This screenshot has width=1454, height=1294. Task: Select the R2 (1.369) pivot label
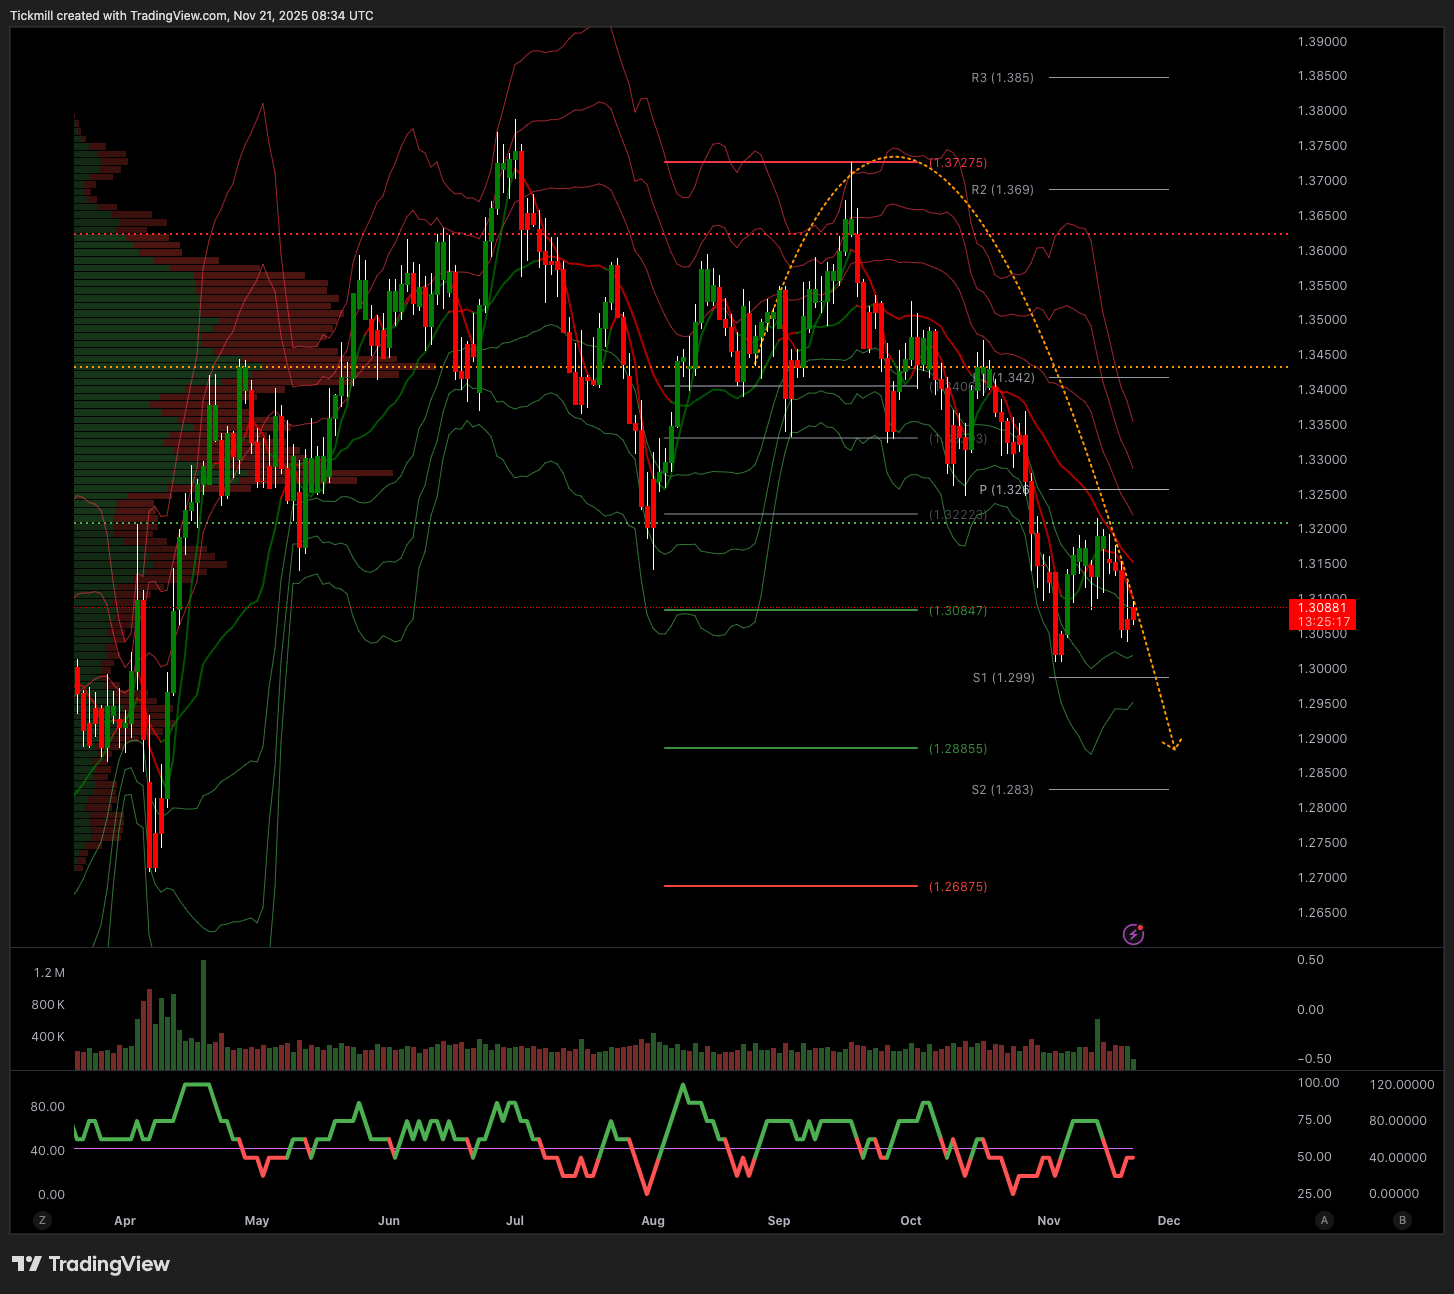click(1002, 190)
